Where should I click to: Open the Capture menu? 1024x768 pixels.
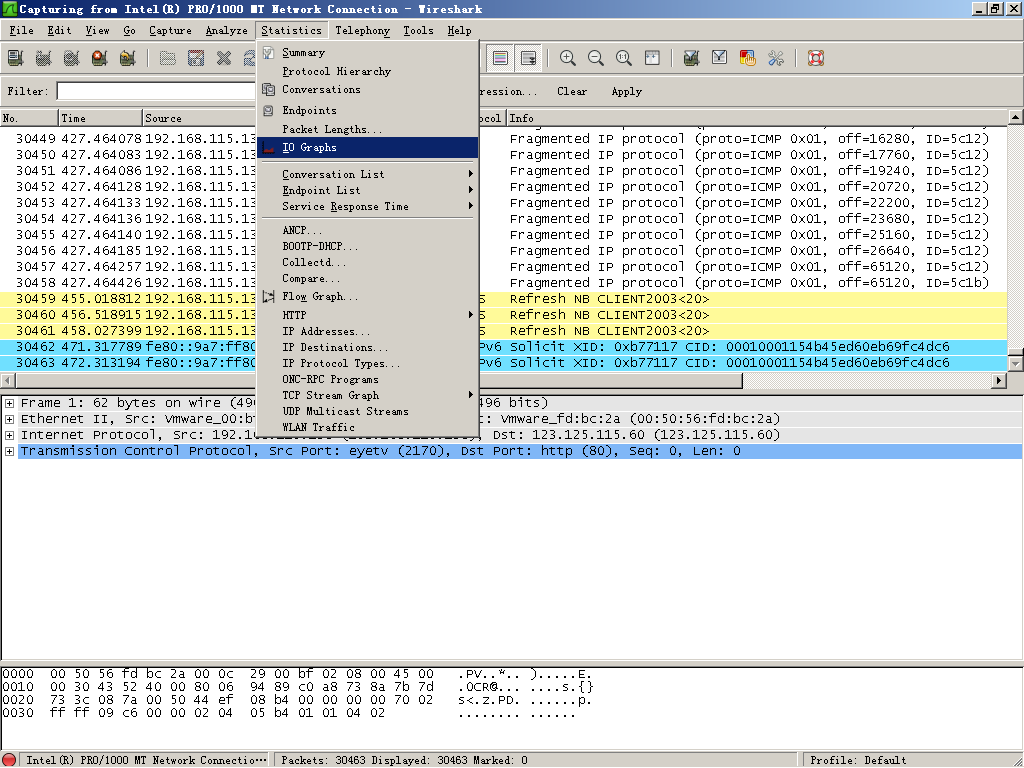170,31
